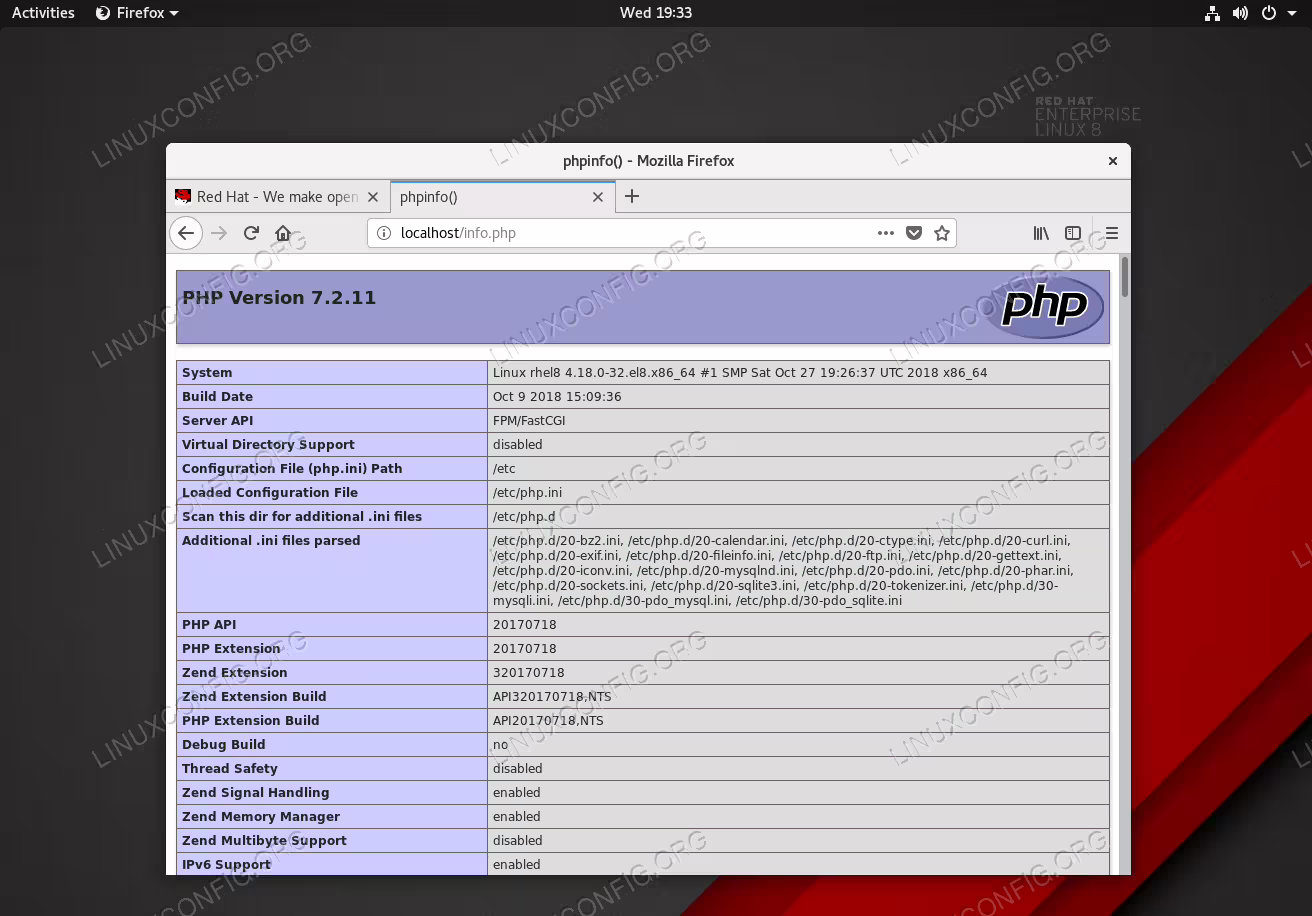Screen dimensions: 1312x916
Task: Select the System row label
Action: point(207,373)
